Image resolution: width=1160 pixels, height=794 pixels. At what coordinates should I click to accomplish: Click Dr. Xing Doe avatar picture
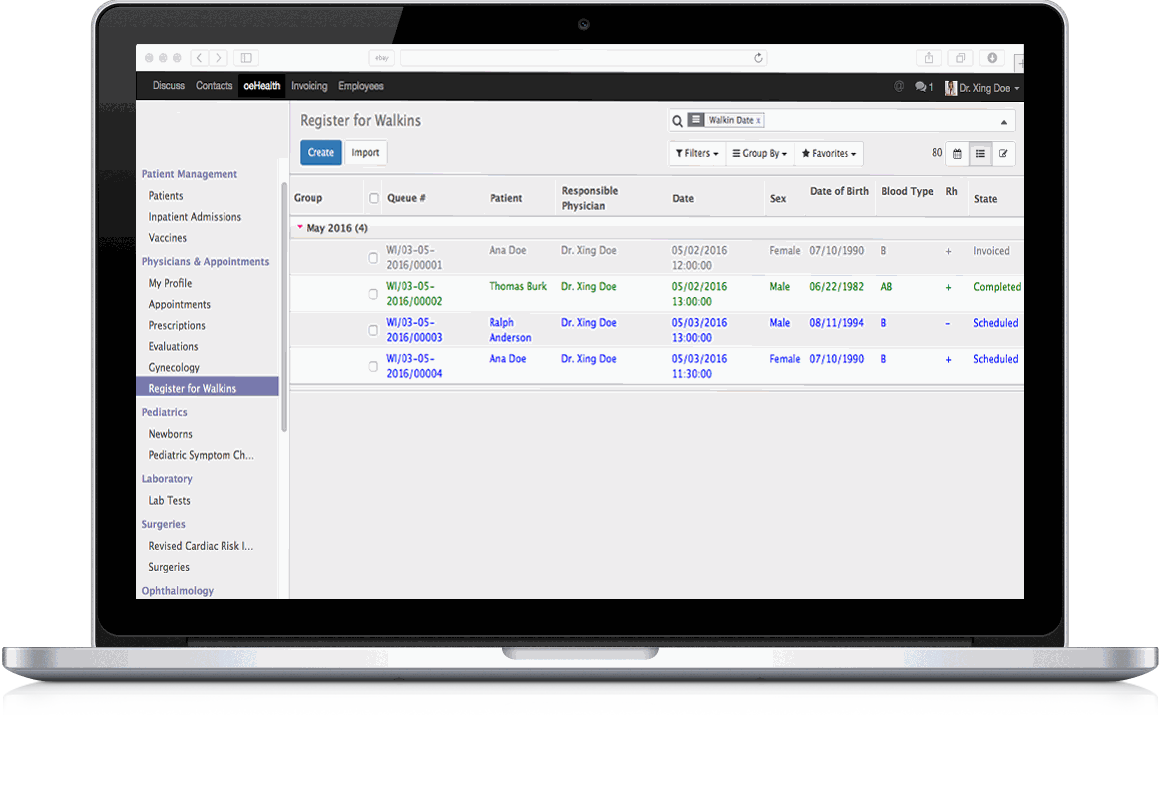(x=951, y=88)
